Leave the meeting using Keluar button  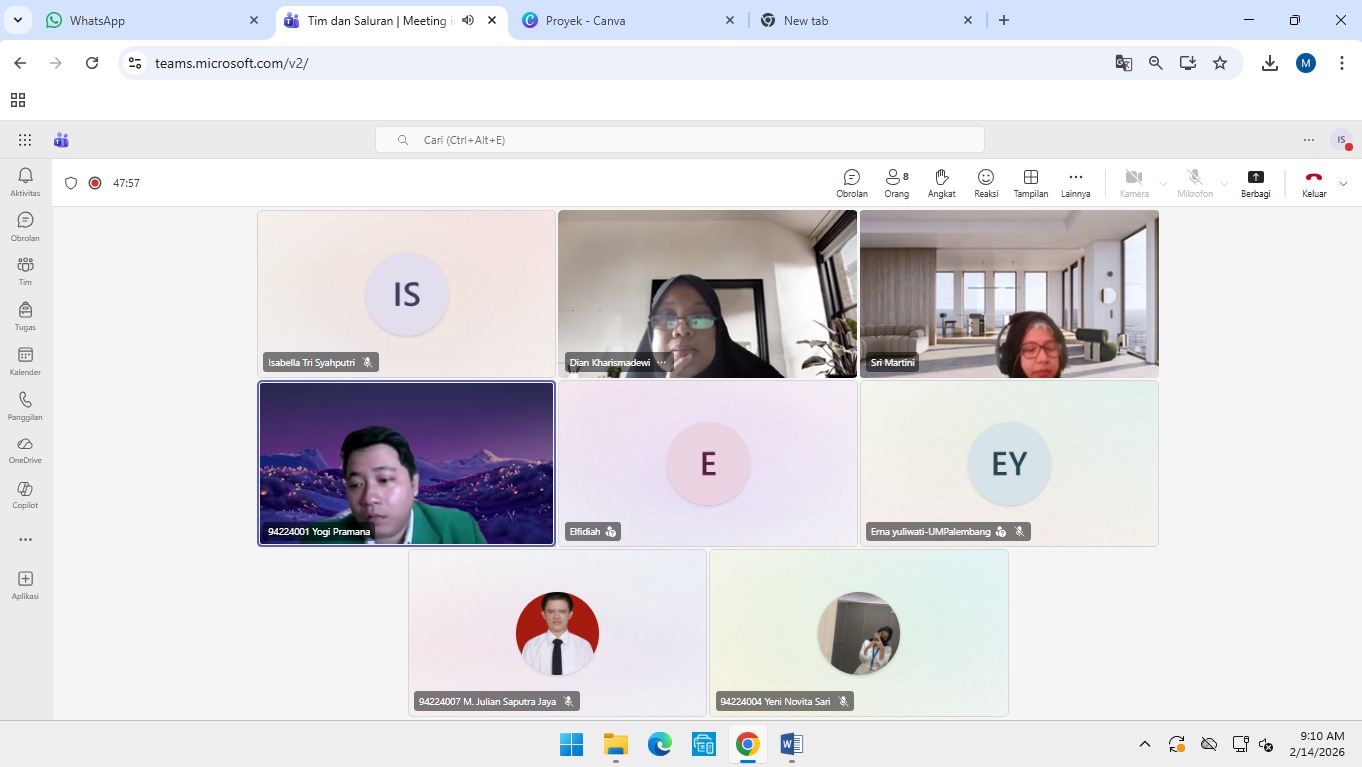(x=1313, y=183)
